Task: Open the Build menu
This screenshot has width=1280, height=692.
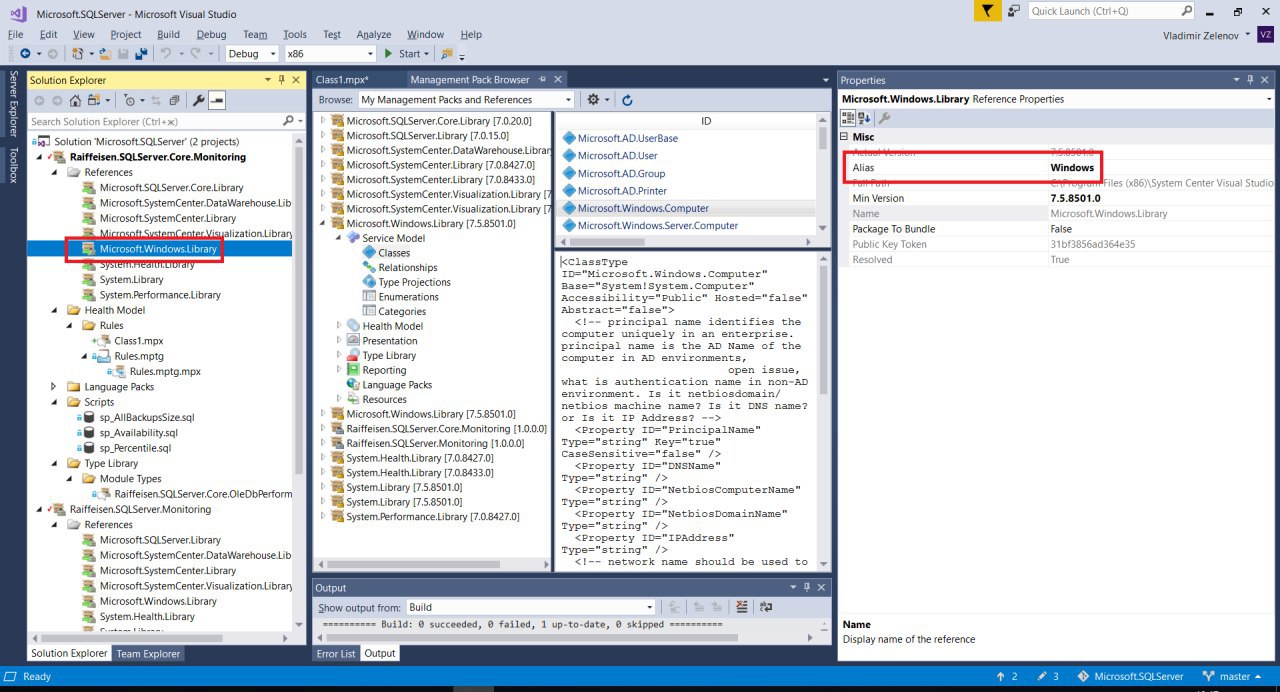Action: tap(168, 35)
